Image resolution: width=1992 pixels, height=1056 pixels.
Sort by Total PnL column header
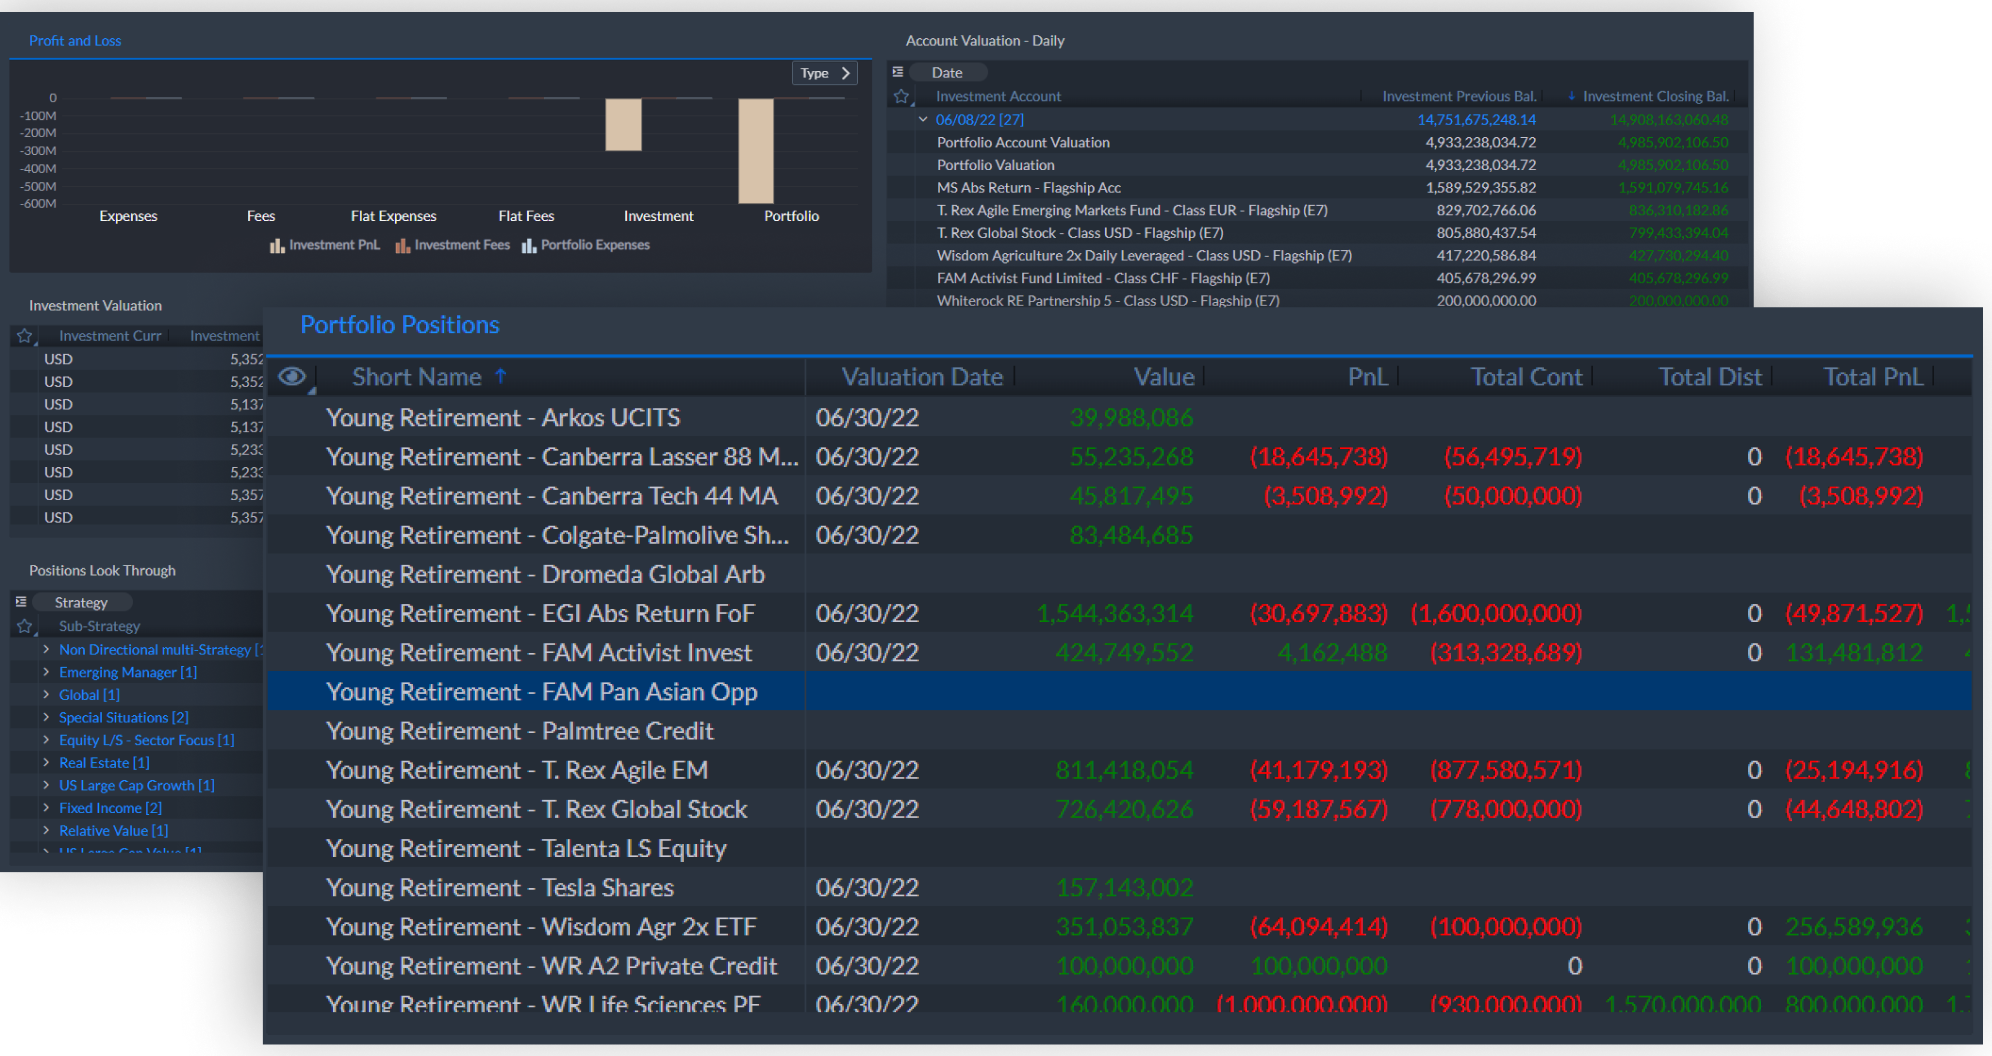pyautogui.click(x=1873, y=377)
